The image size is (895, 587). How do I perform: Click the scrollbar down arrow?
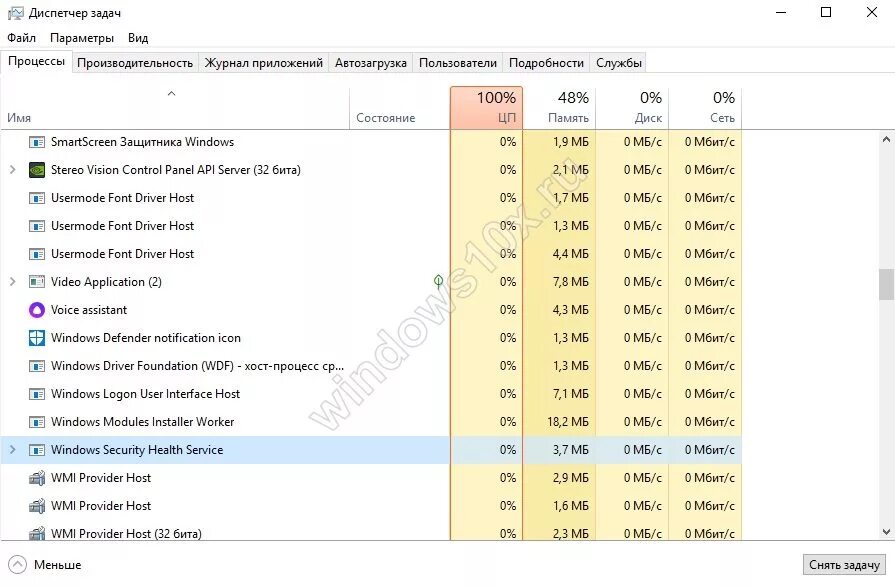886,532
